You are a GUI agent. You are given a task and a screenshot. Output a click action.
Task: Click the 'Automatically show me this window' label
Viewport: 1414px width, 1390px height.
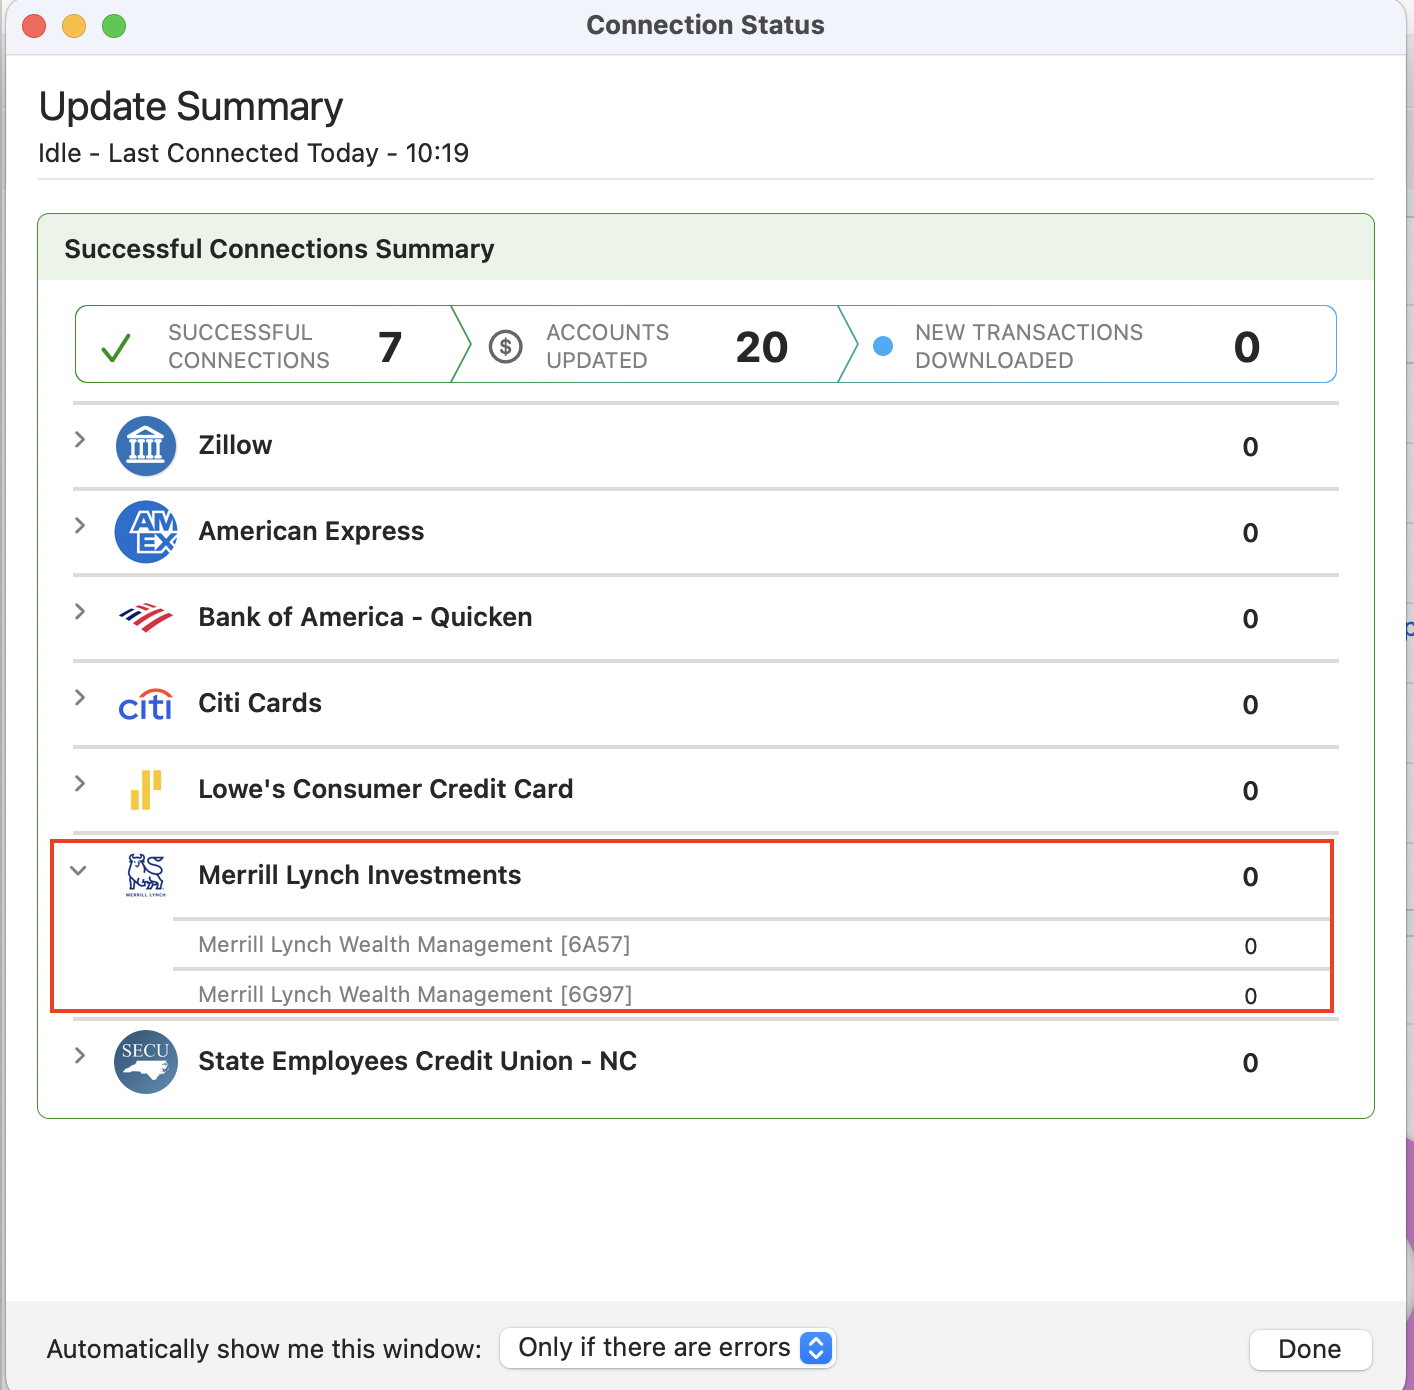[x=264, y=1349]
